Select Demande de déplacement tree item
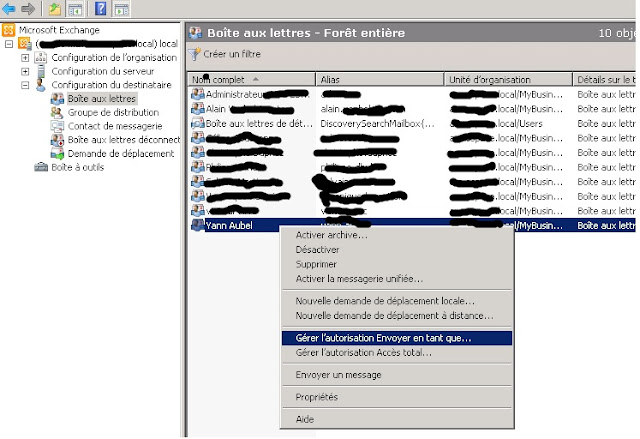The height and width of the screenshot is (439, 640). [121, 154]
